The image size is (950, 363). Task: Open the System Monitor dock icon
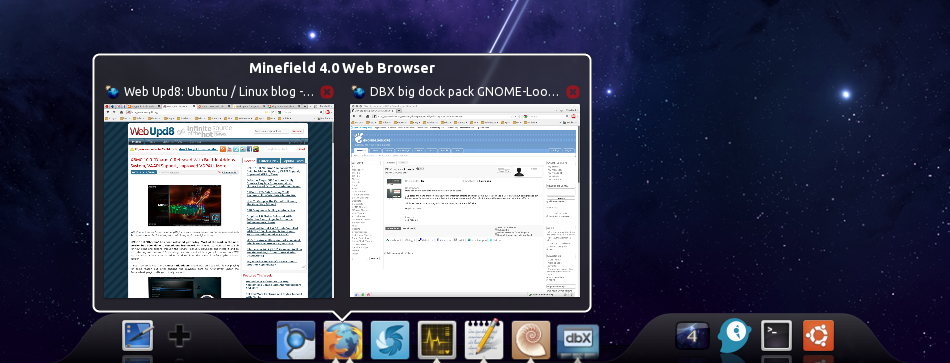(x=437, y=340)
